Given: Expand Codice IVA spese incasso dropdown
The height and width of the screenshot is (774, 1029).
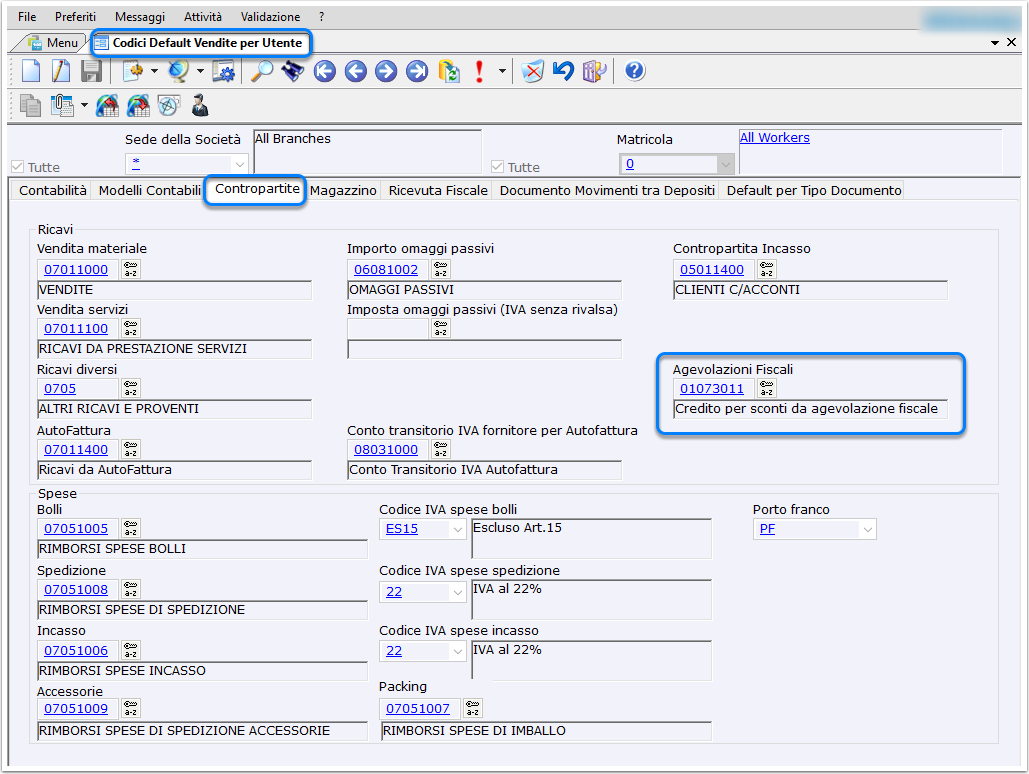Looking at the screenshot, I should 457,651.
